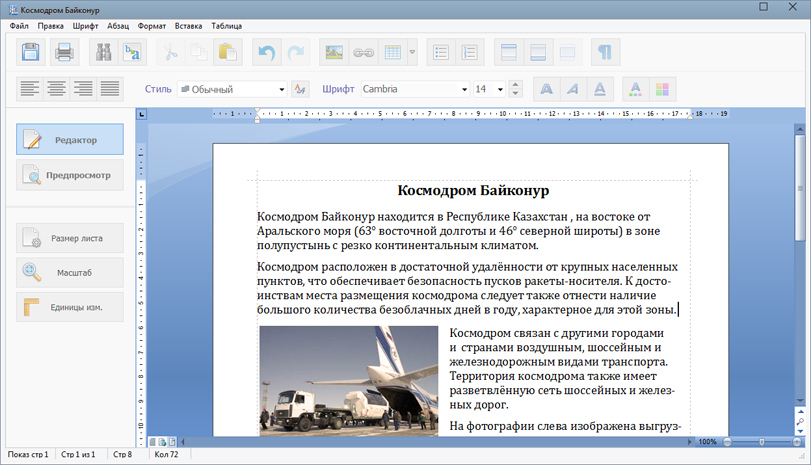This screenshot has width=811, height=465.
Task: Click the zoom slider handle
Action: tap(761, 442)
